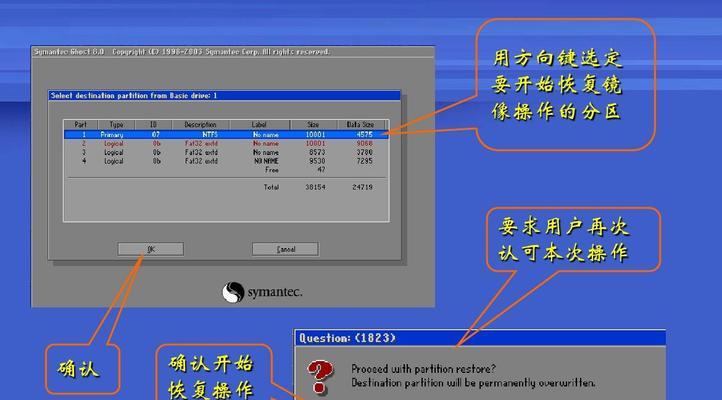The height and width of the screenshot is (400, 722).
Task: Click the Part column header
Action: tap(81, 125)
